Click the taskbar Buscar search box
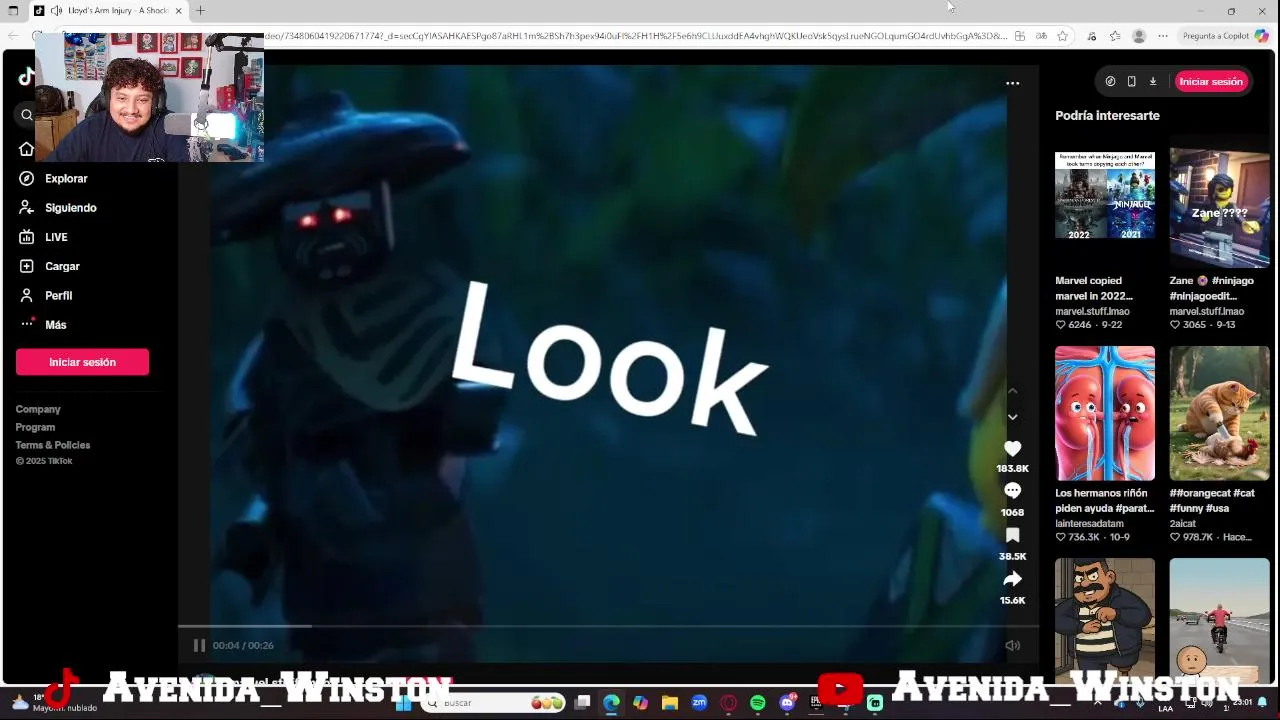Screen dimensions: 1280x720 (494, 703)
